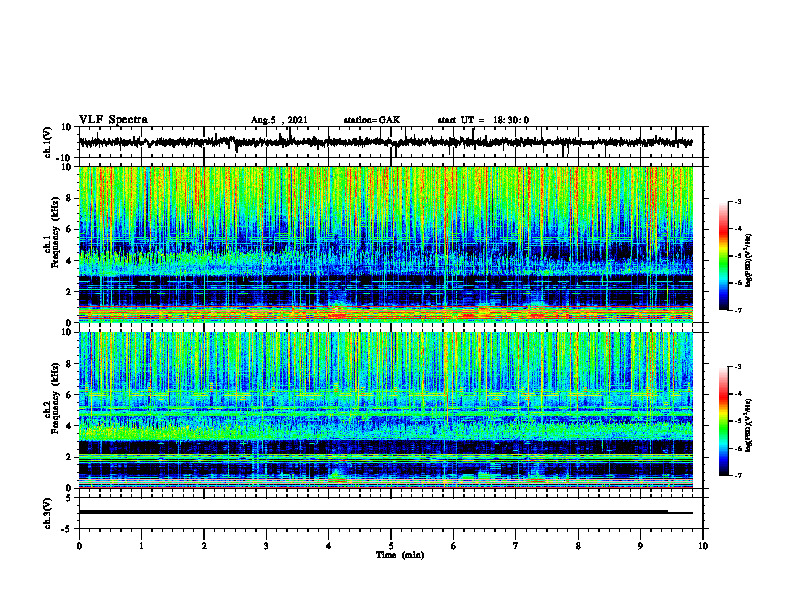This screenshot has width=792, height=612.
Task: Click the '4' kHz tick on ch.1 spectrogram
Action: click(69, 261)
